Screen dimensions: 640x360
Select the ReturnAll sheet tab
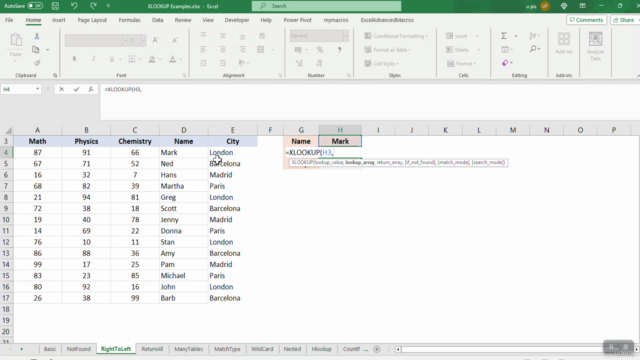tap(152, 349)
